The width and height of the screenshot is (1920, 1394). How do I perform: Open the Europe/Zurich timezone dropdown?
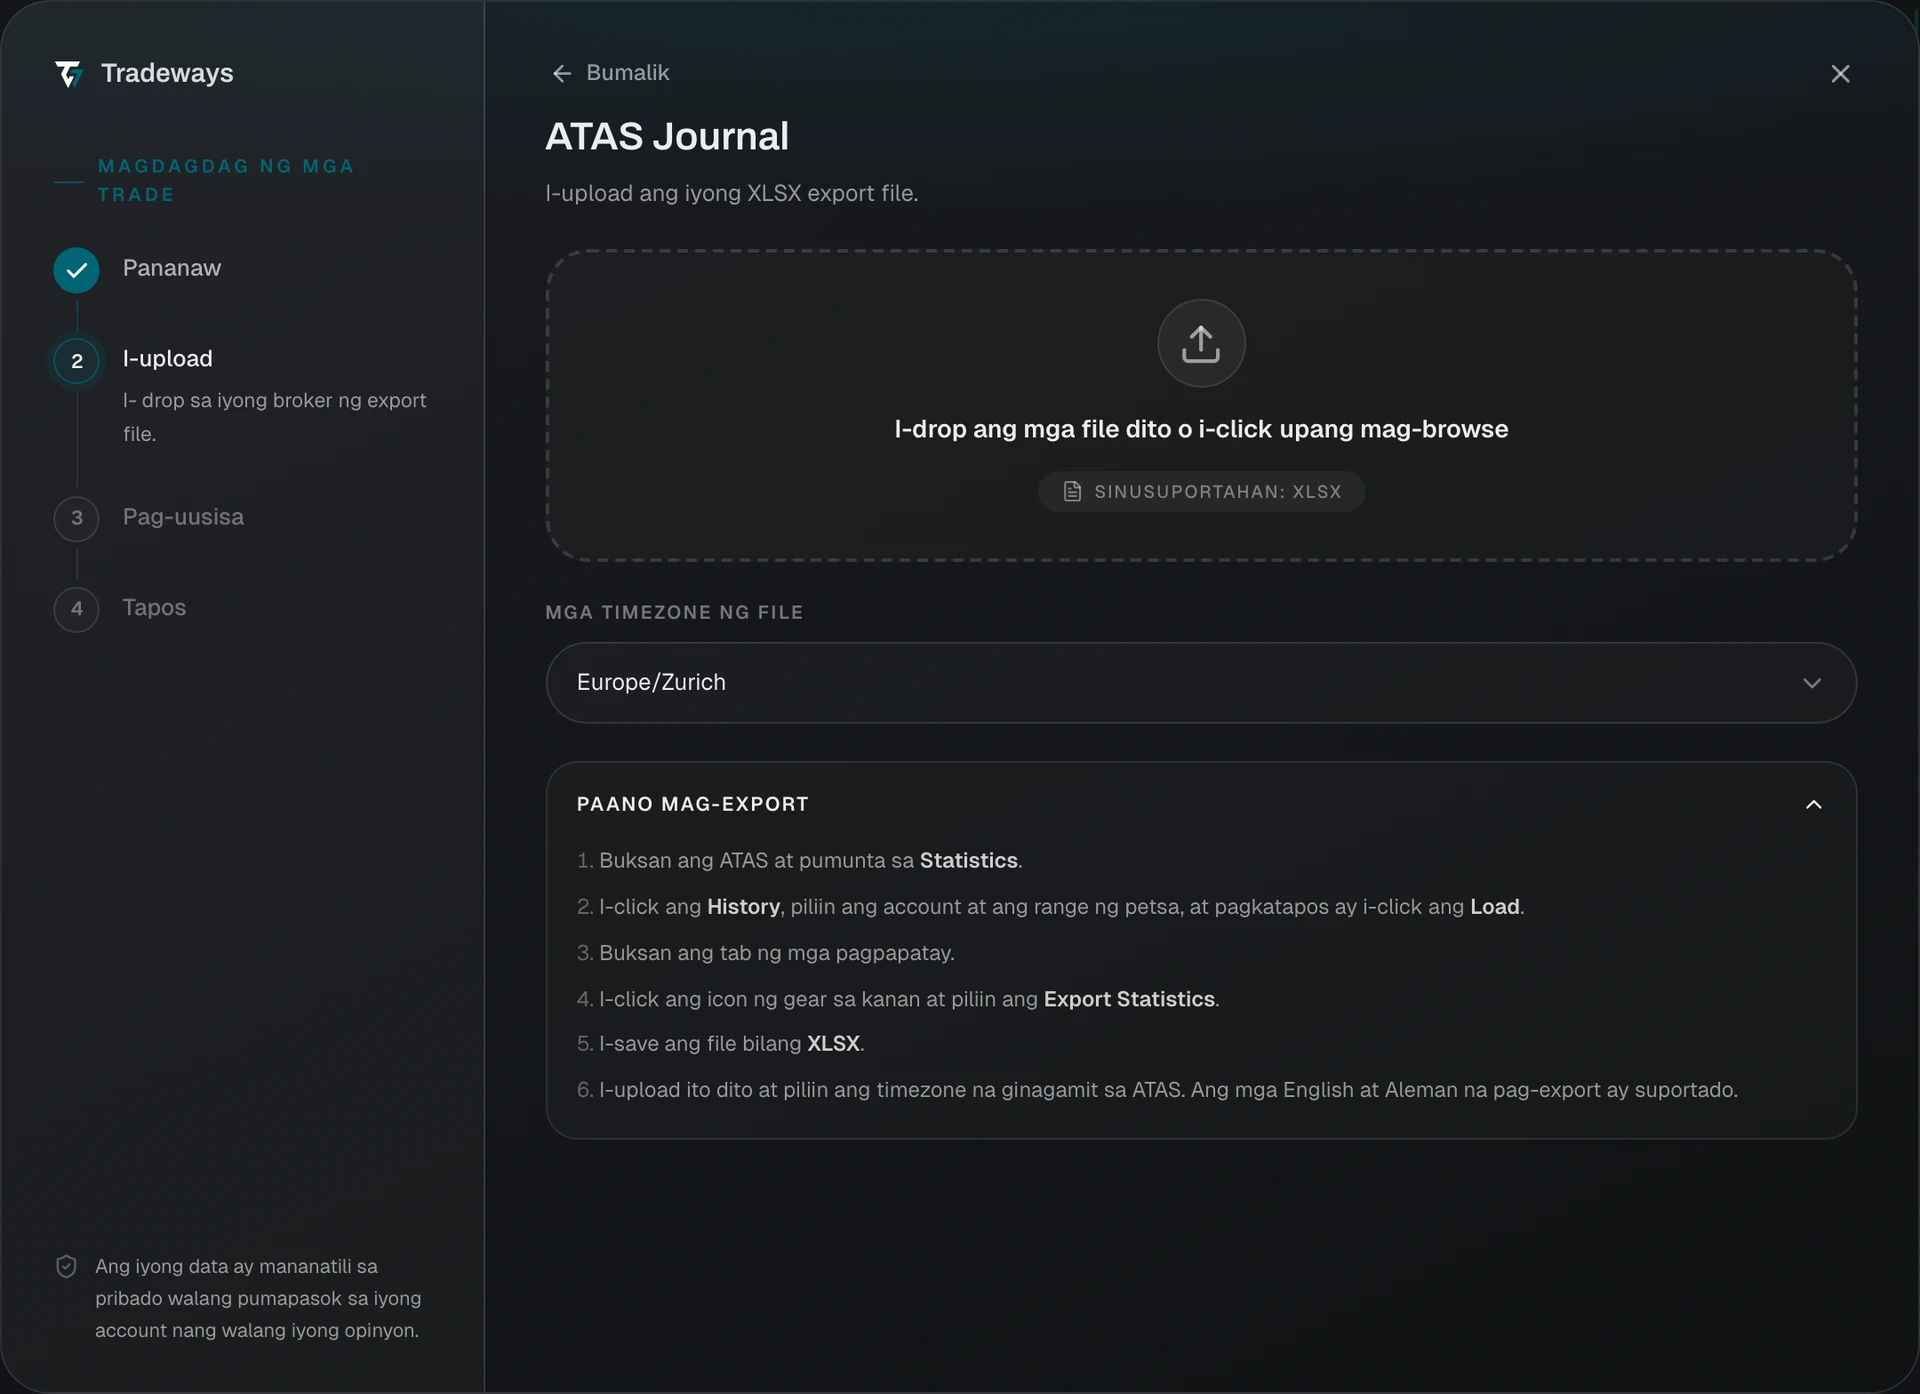coord(1201,683)
